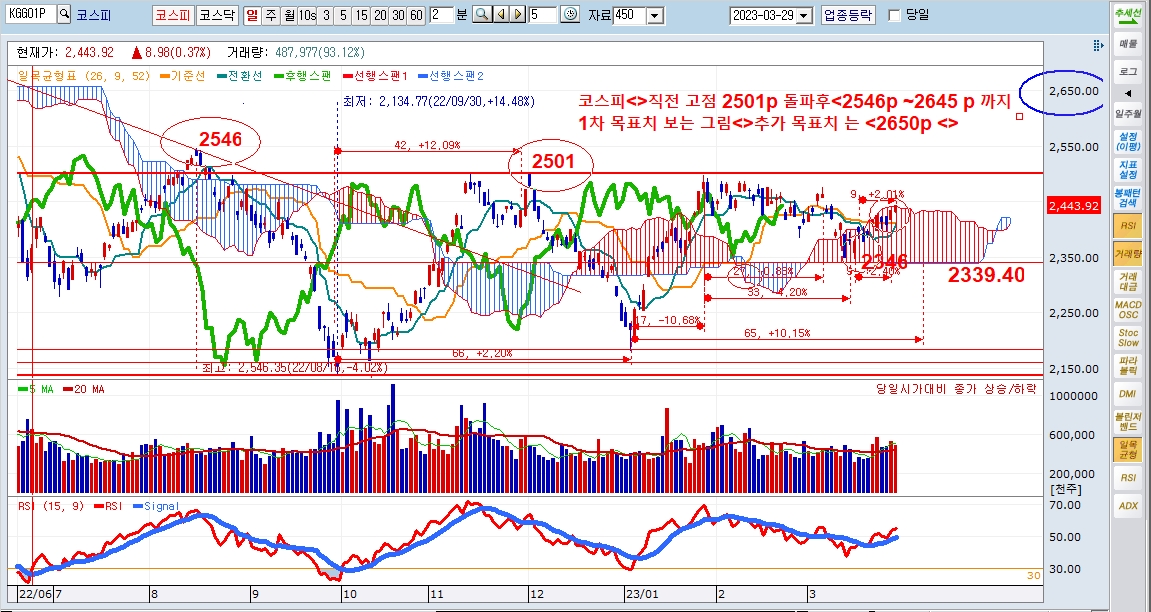Open 봉패턴검색 candle pattern search
The width and height of the screenshot is (1151, 612).
click(x=1128, y=197)
